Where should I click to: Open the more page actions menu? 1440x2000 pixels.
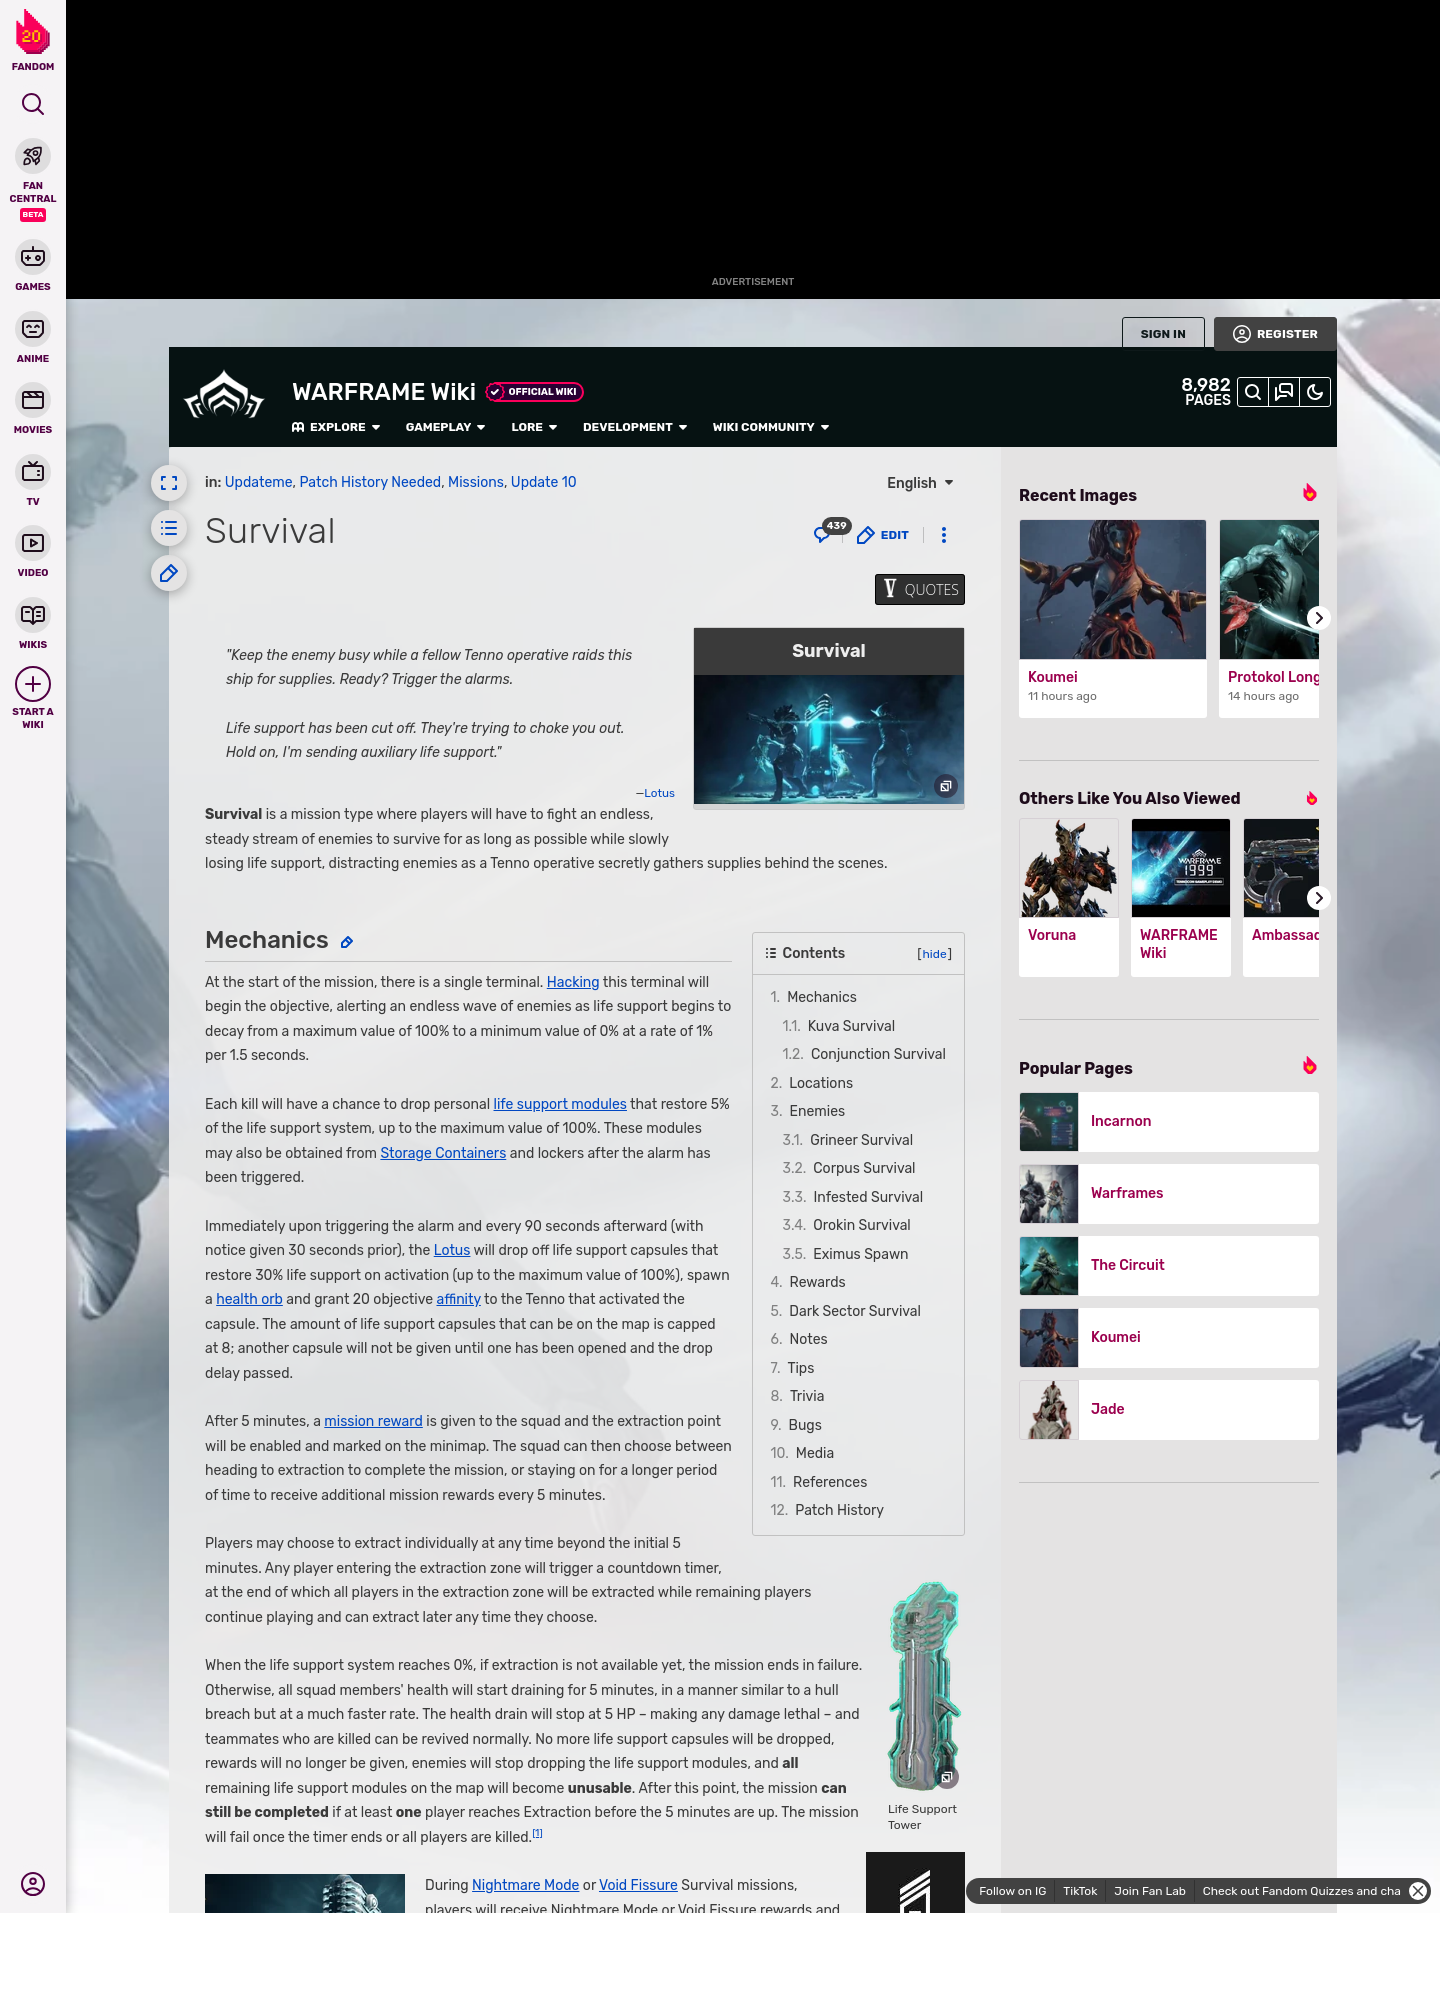pos(944,535)
